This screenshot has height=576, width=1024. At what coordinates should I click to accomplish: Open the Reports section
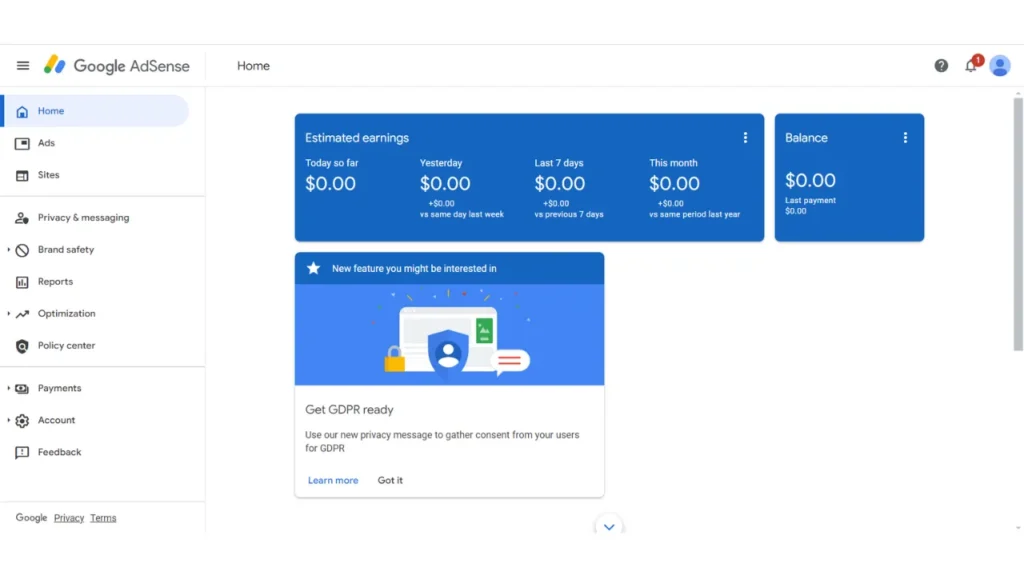(x=55, y=282)
